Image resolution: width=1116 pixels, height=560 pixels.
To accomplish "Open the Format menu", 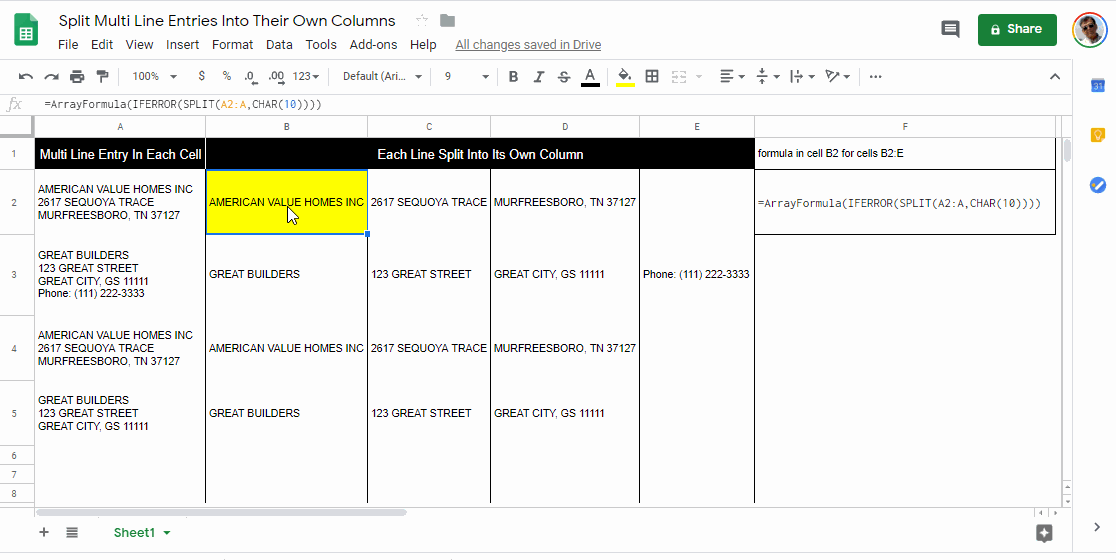I will (x=233, y=44).
